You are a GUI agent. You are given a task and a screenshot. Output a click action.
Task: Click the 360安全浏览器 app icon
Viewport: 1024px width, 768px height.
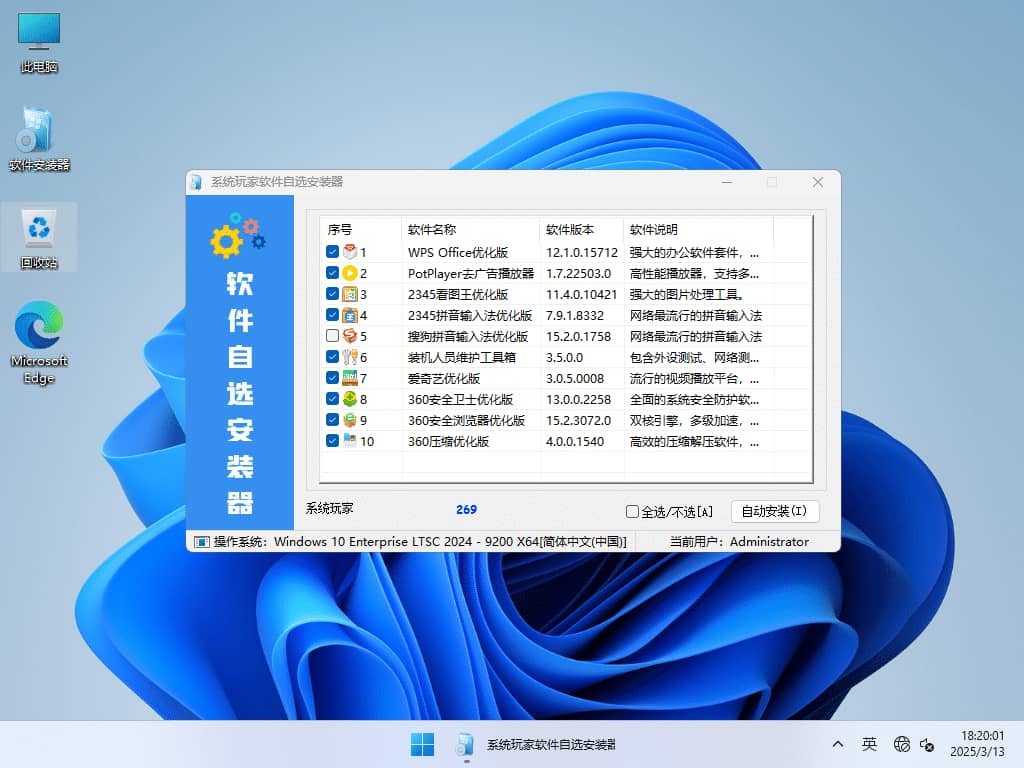click(x=351, y=419)
